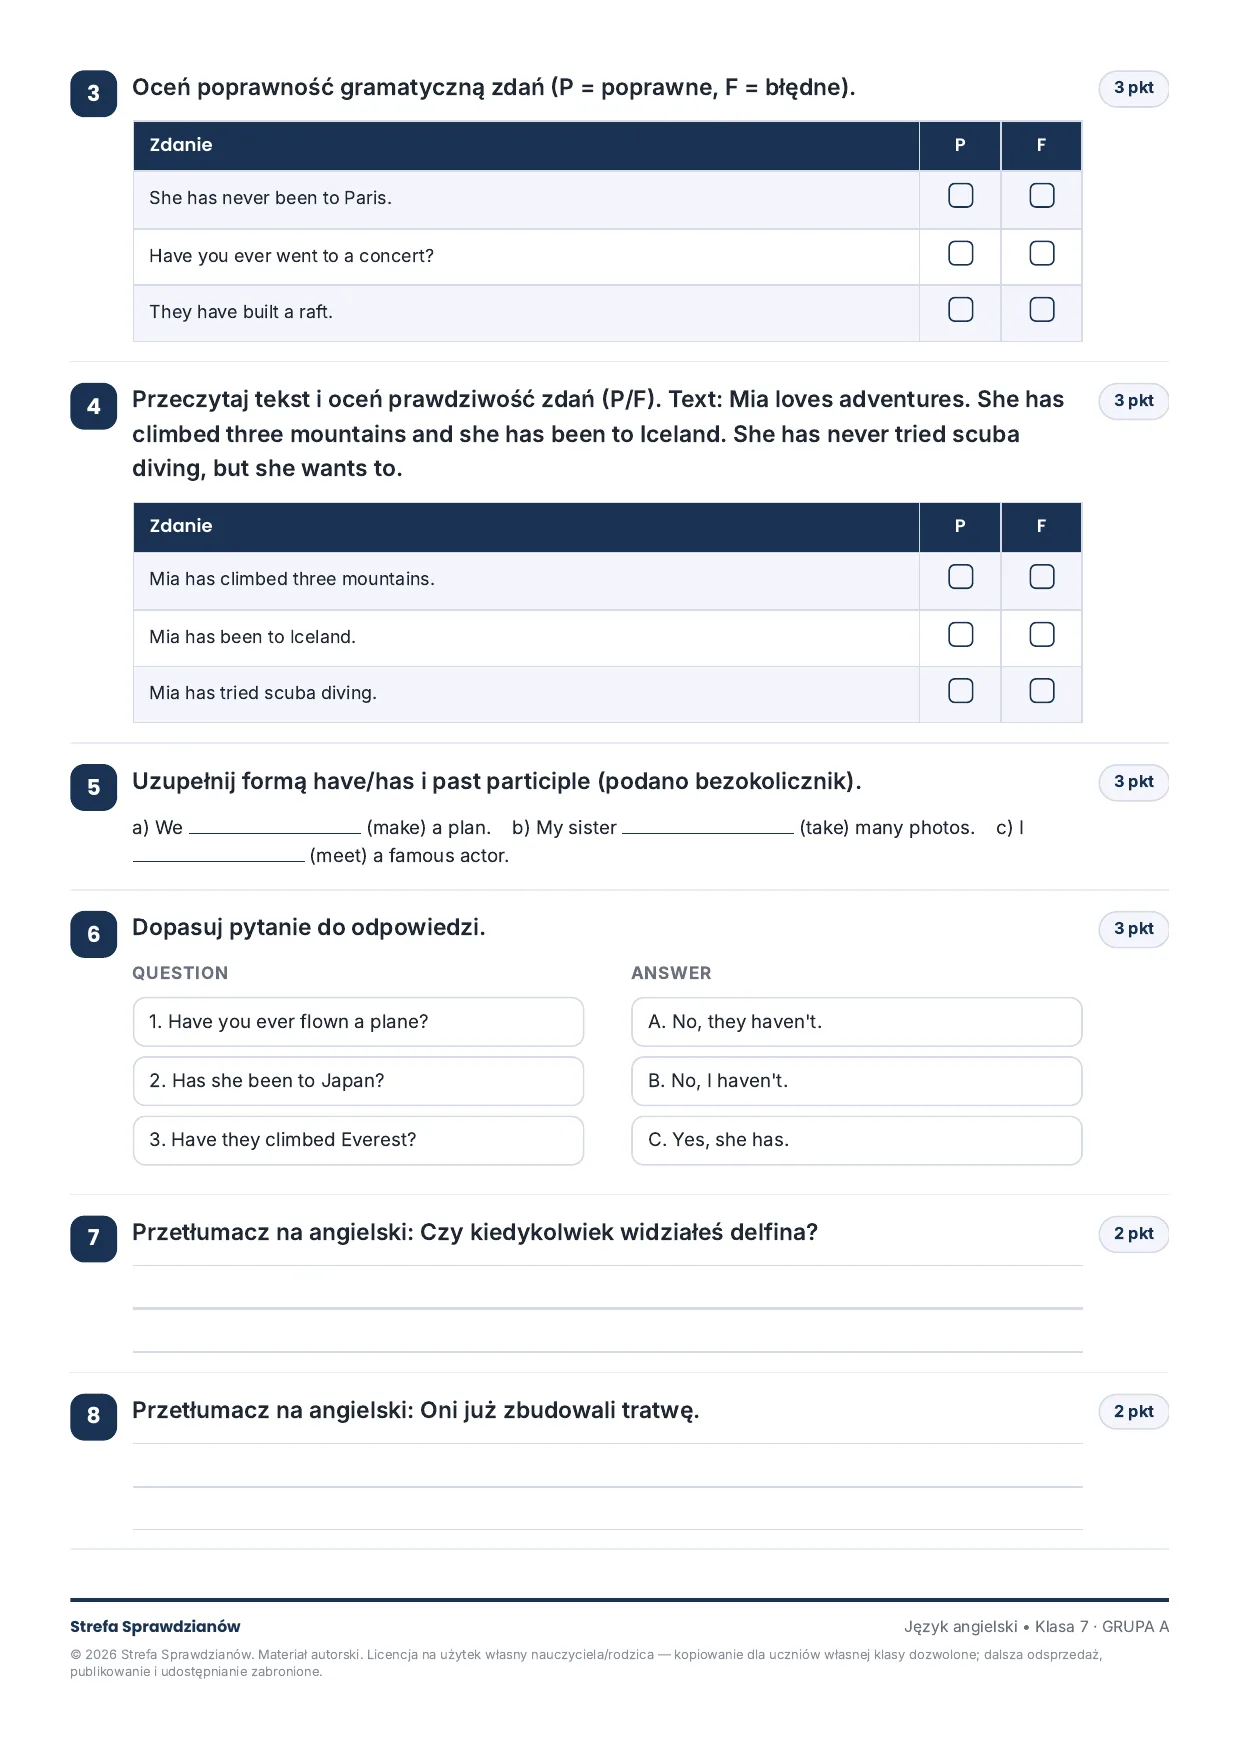
Task: Click the question number 8 badge
Action: 93,1416
